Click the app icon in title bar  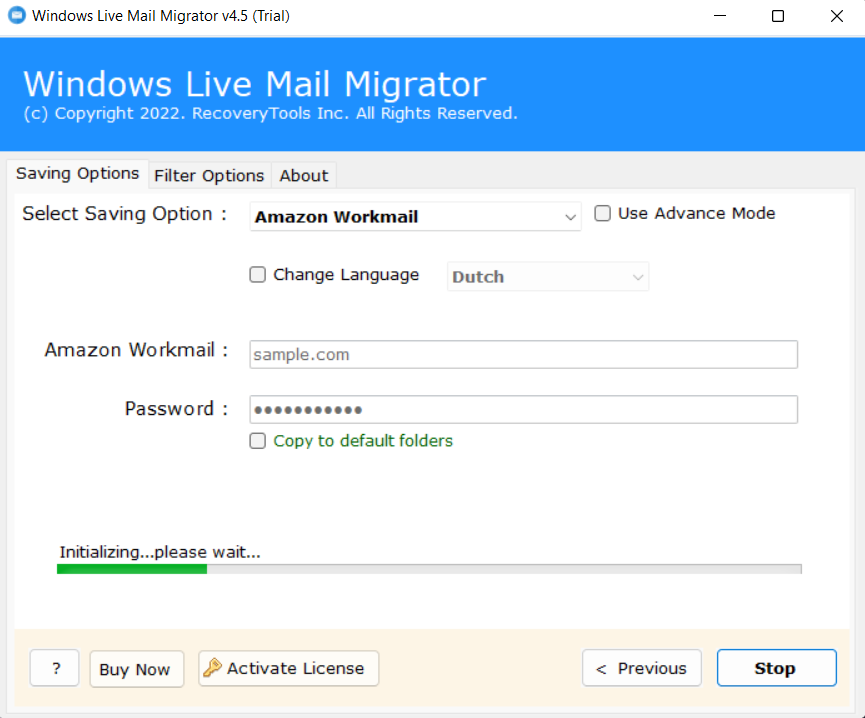coord(17,15)
